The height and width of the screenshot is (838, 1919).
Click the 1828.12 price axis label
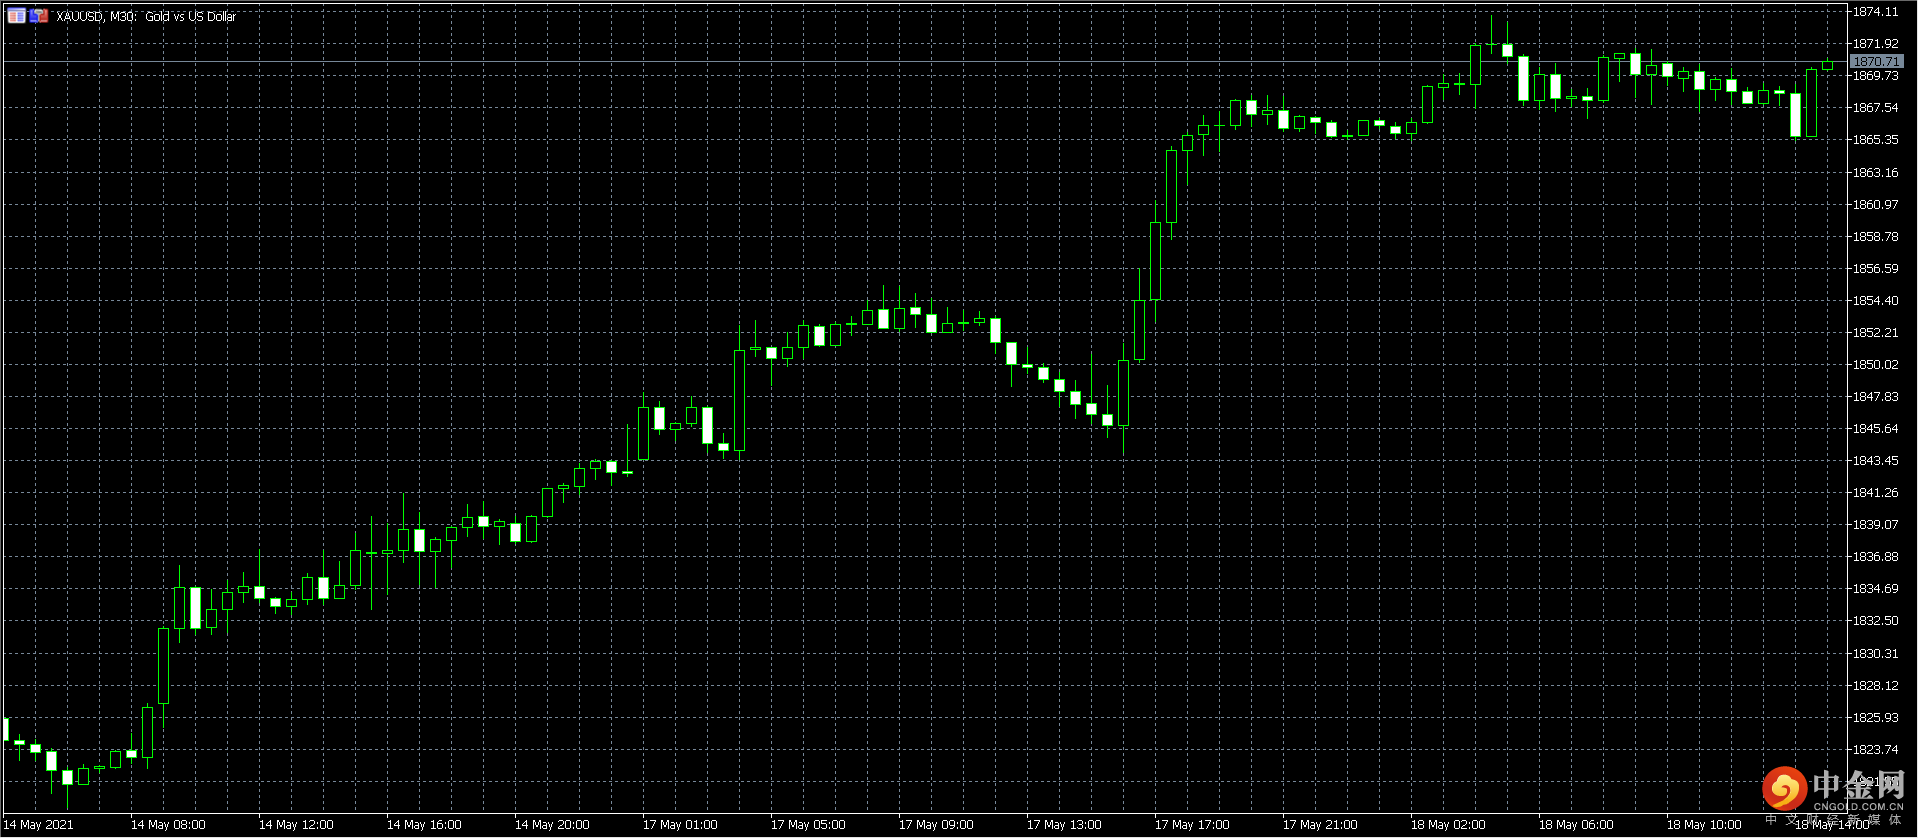pos(1876,686)
